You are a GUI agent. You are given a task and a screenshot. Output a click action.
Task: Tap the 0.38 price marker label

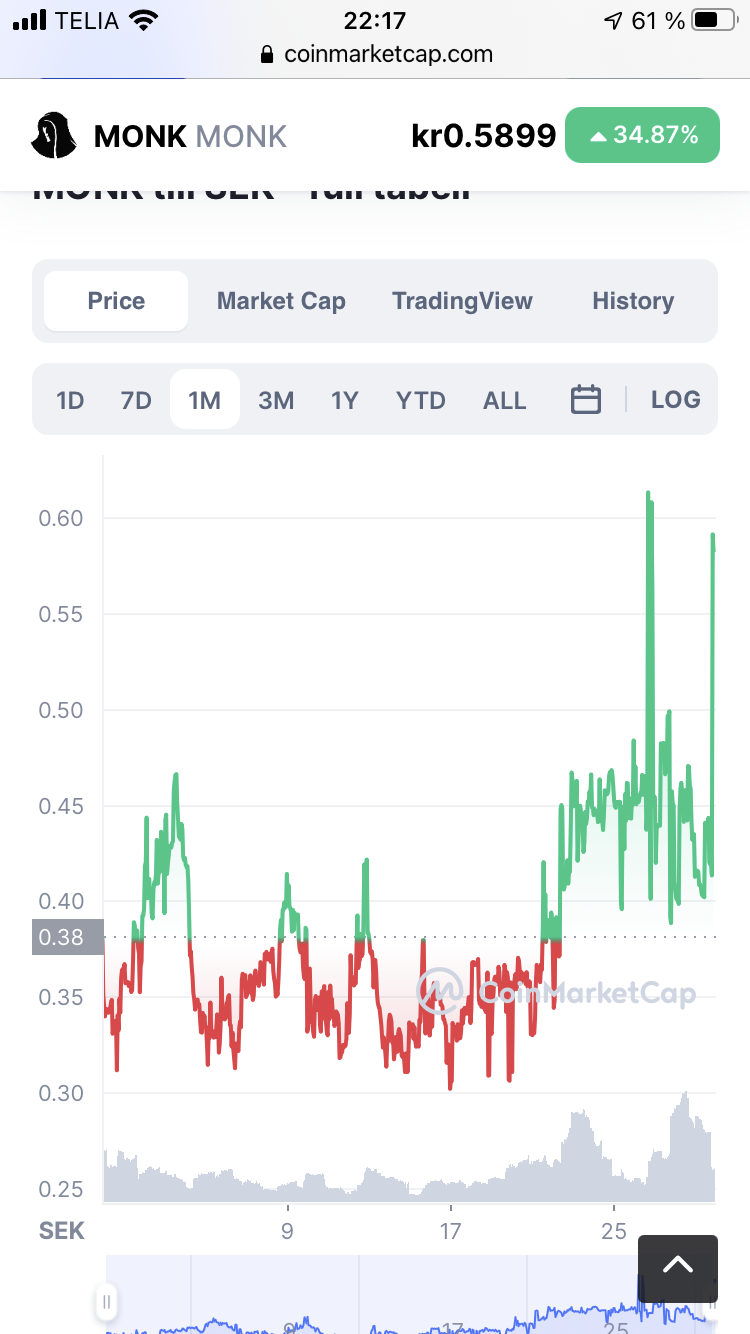click(x=67, y=937)
